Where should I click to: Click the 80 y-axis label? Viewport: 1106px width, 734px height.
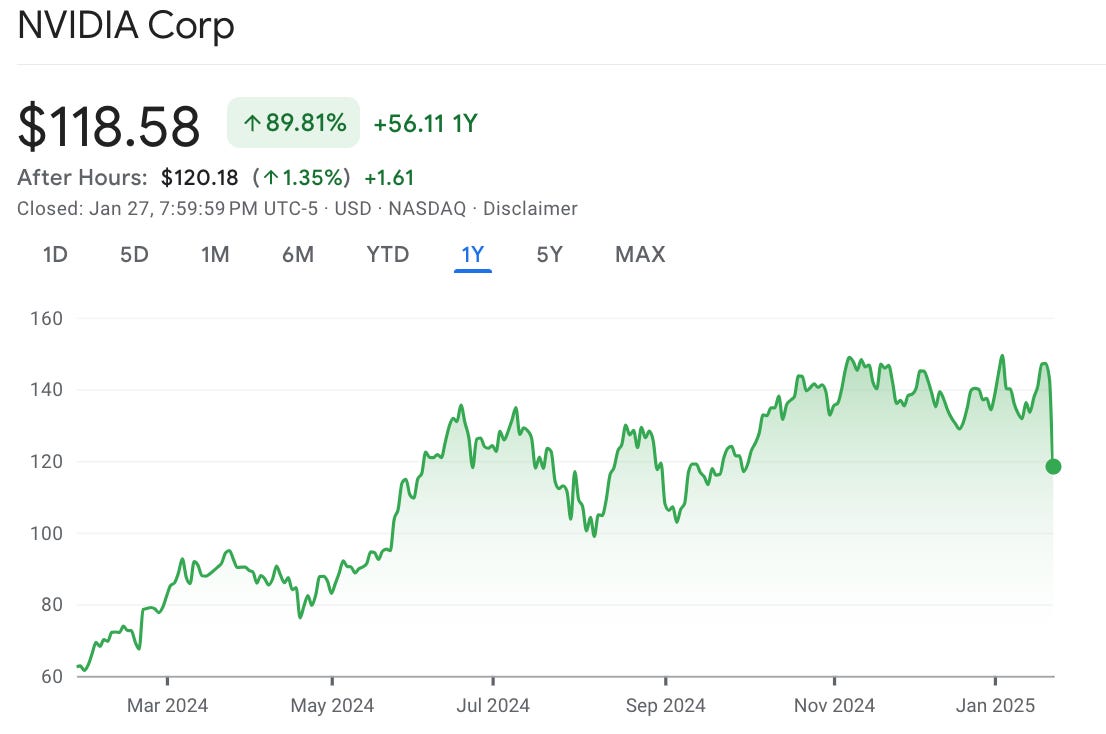(x=51, y=604)
